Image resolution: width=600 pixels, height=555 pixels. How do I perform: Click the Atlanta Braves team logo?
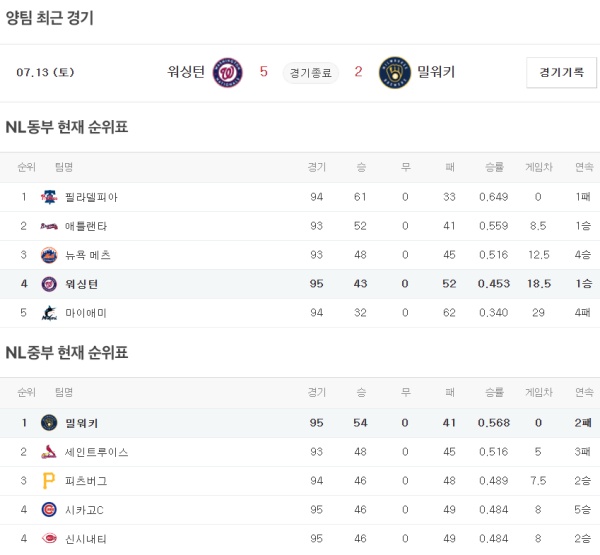click(x=48, y=226)
